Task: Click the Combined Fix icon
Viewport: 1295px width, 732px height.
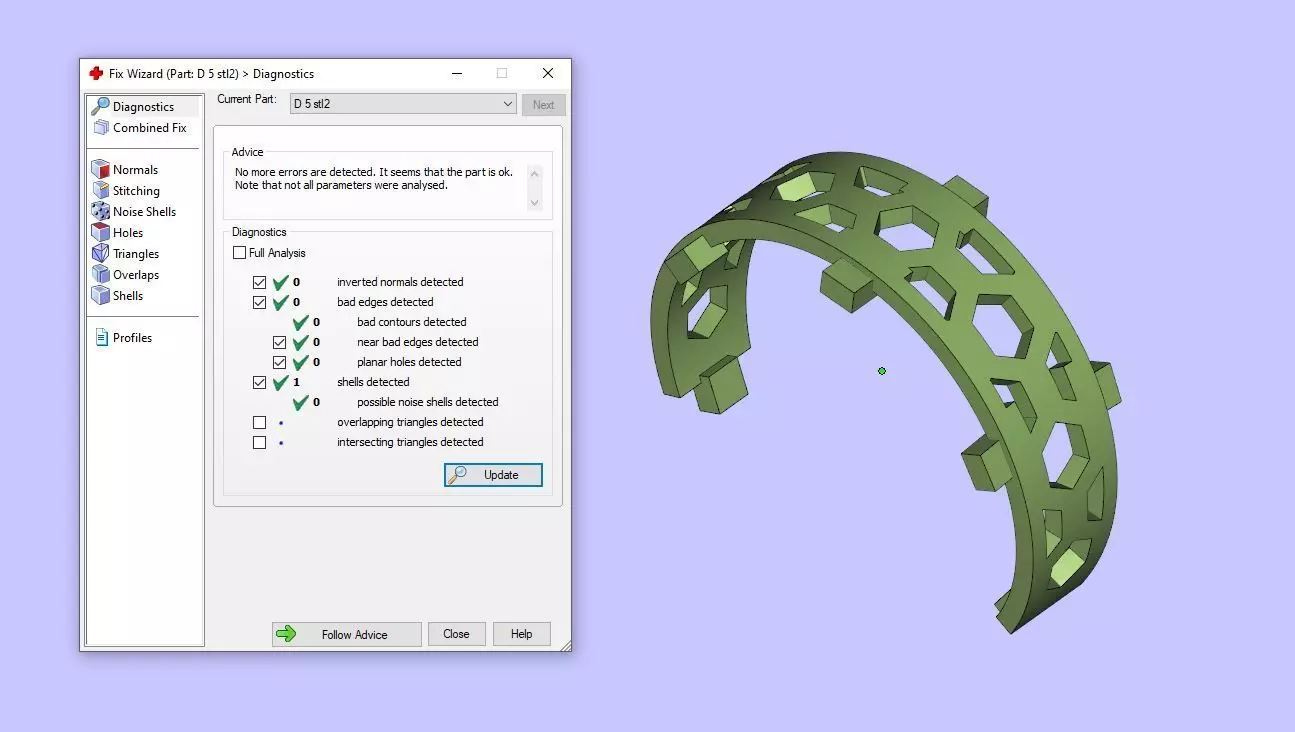Action: tap(100, 128)
